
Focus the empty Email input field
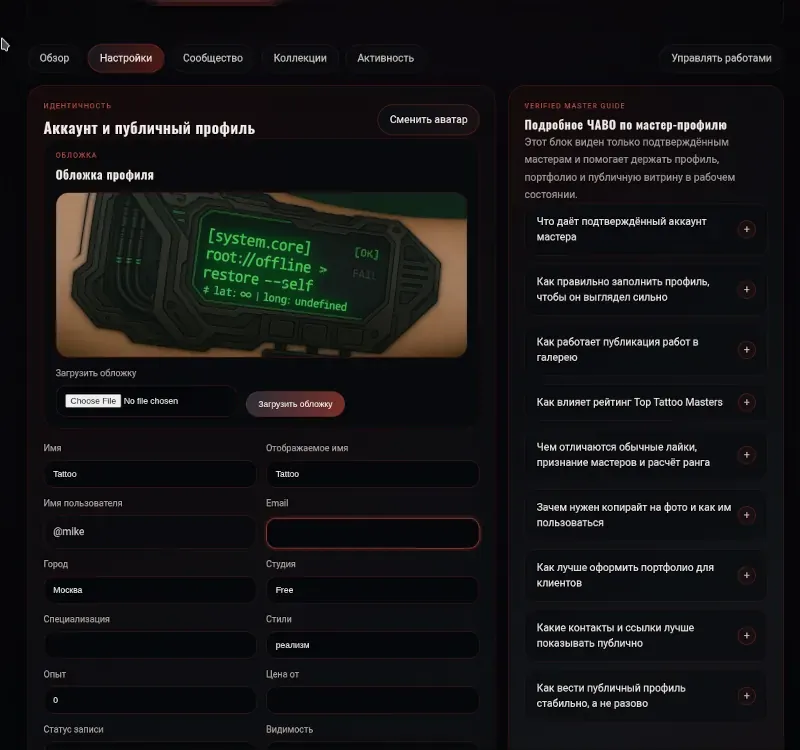pos(372,533)
